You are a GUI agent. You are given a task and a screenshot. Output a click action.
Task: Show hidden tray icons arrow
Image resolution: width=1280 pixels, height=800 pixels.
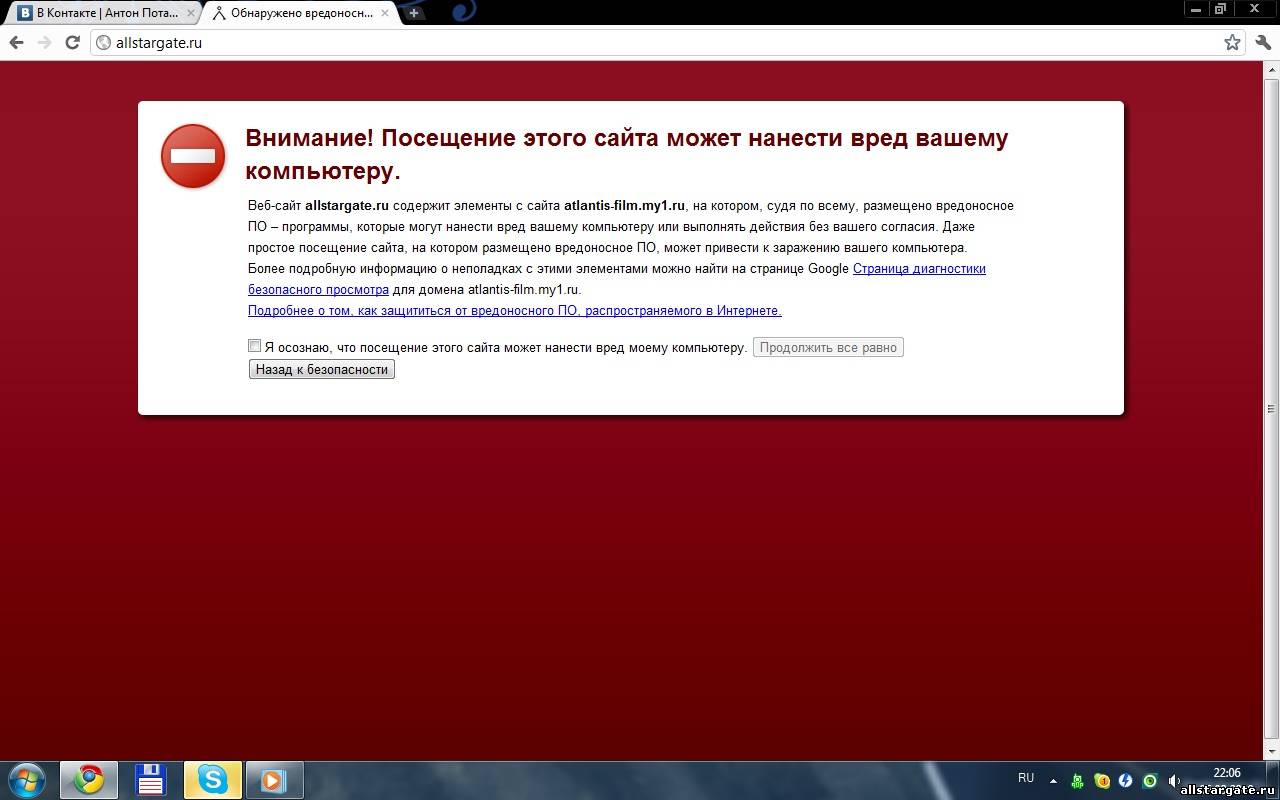click(1053, 780)
